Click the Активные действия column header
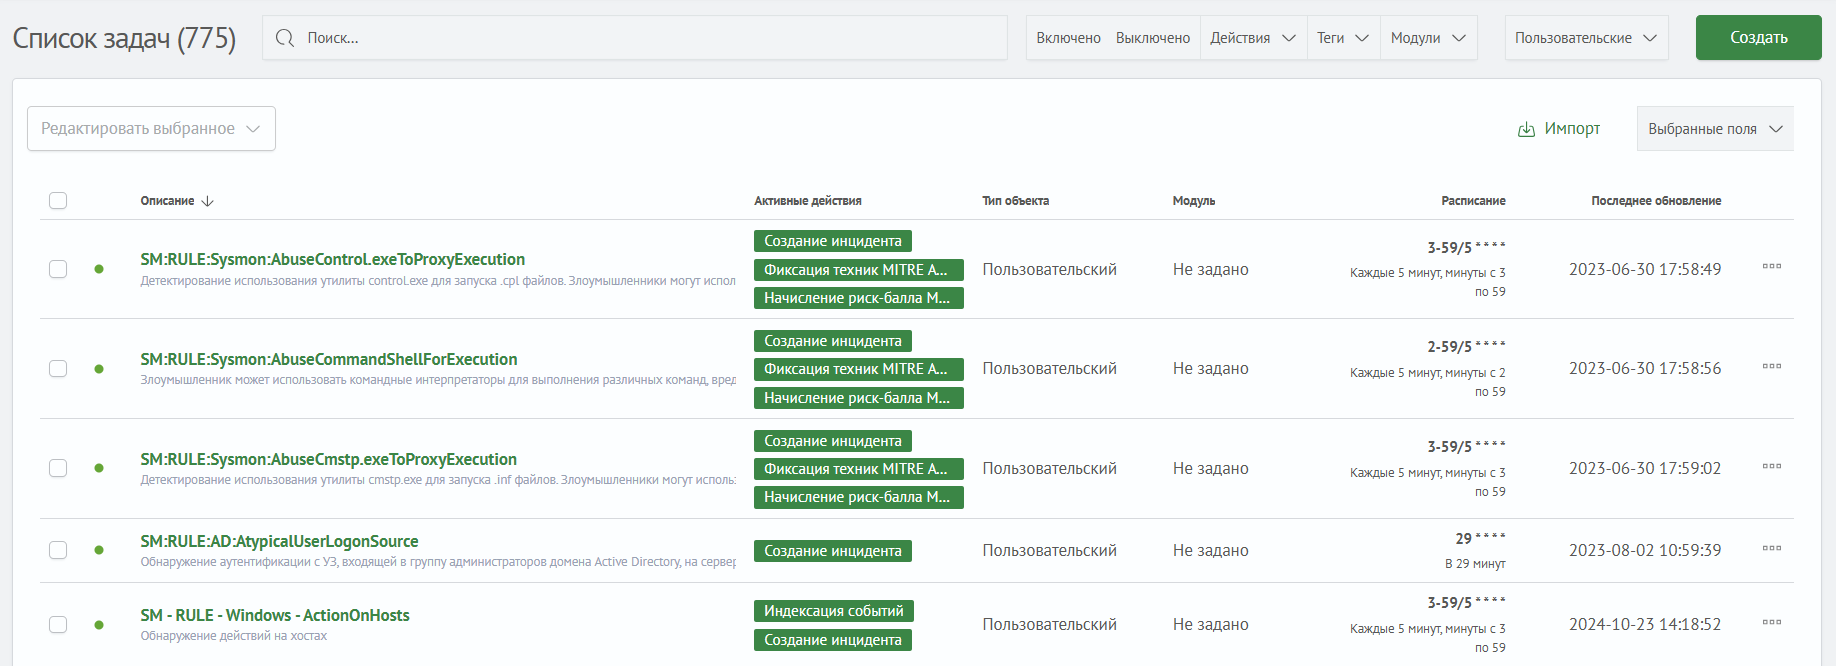The image size is (1836, 666). pyautogui.click(x=808, y=201)
